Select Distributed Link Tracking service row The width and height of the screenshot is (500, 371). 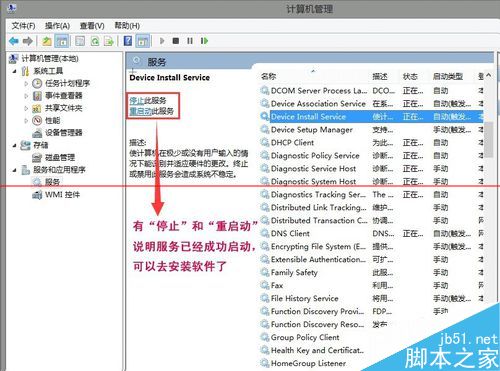click(x=372, y=207)
